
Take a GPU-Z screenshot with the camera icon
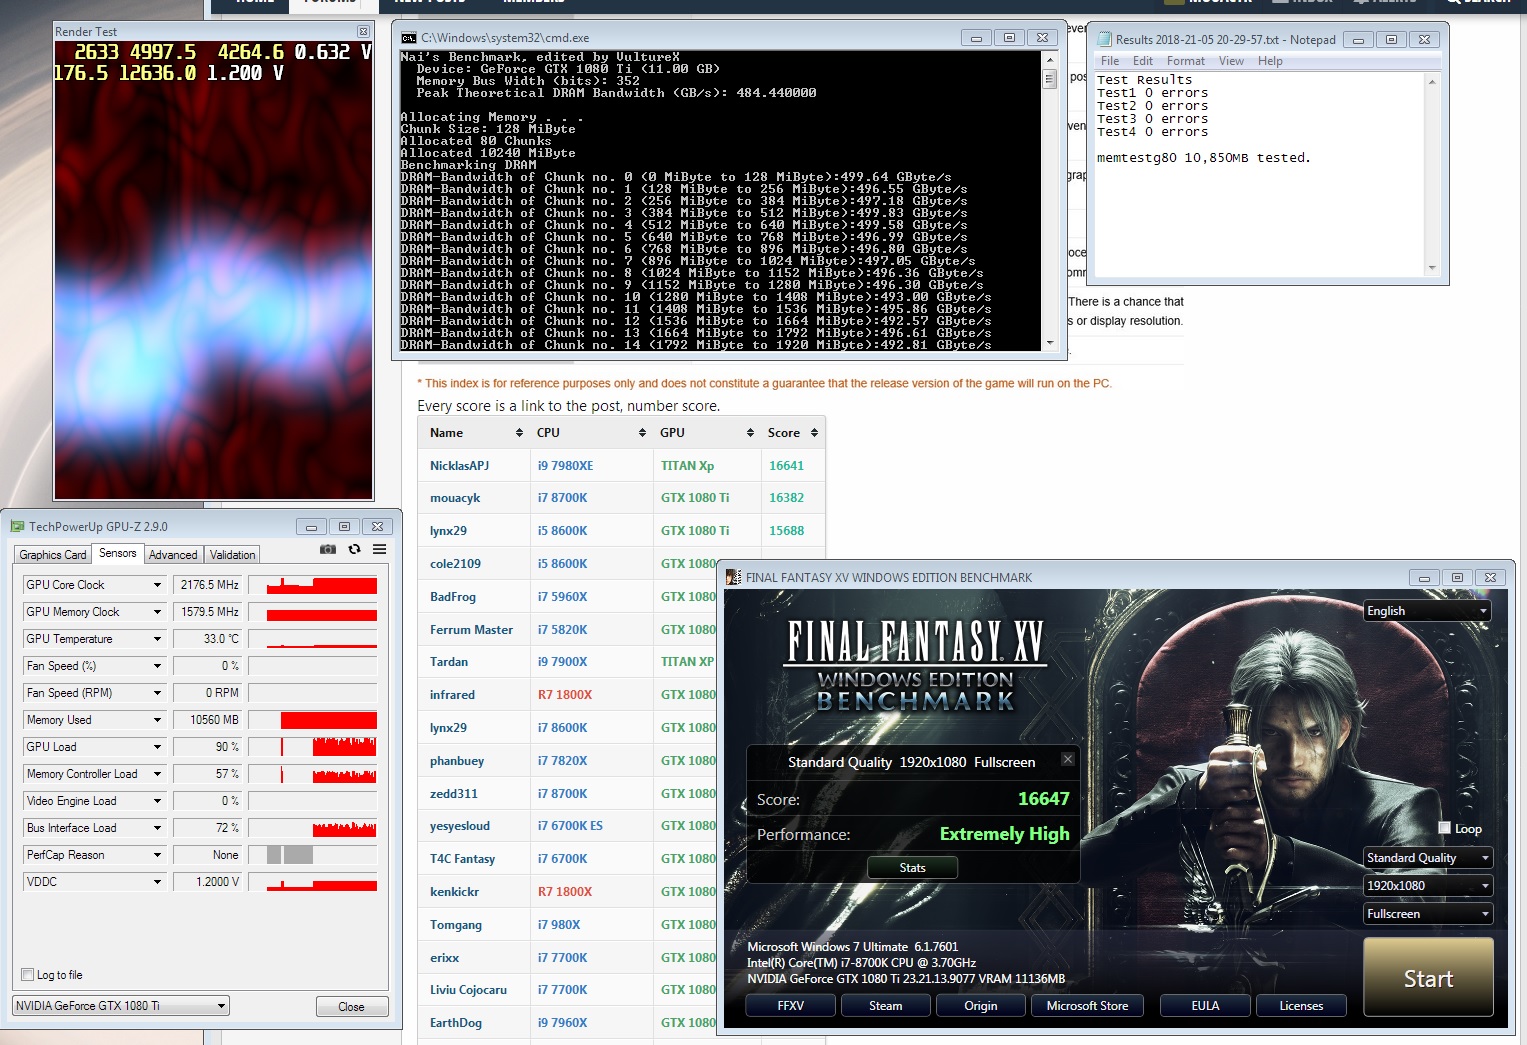pos(327,549)
